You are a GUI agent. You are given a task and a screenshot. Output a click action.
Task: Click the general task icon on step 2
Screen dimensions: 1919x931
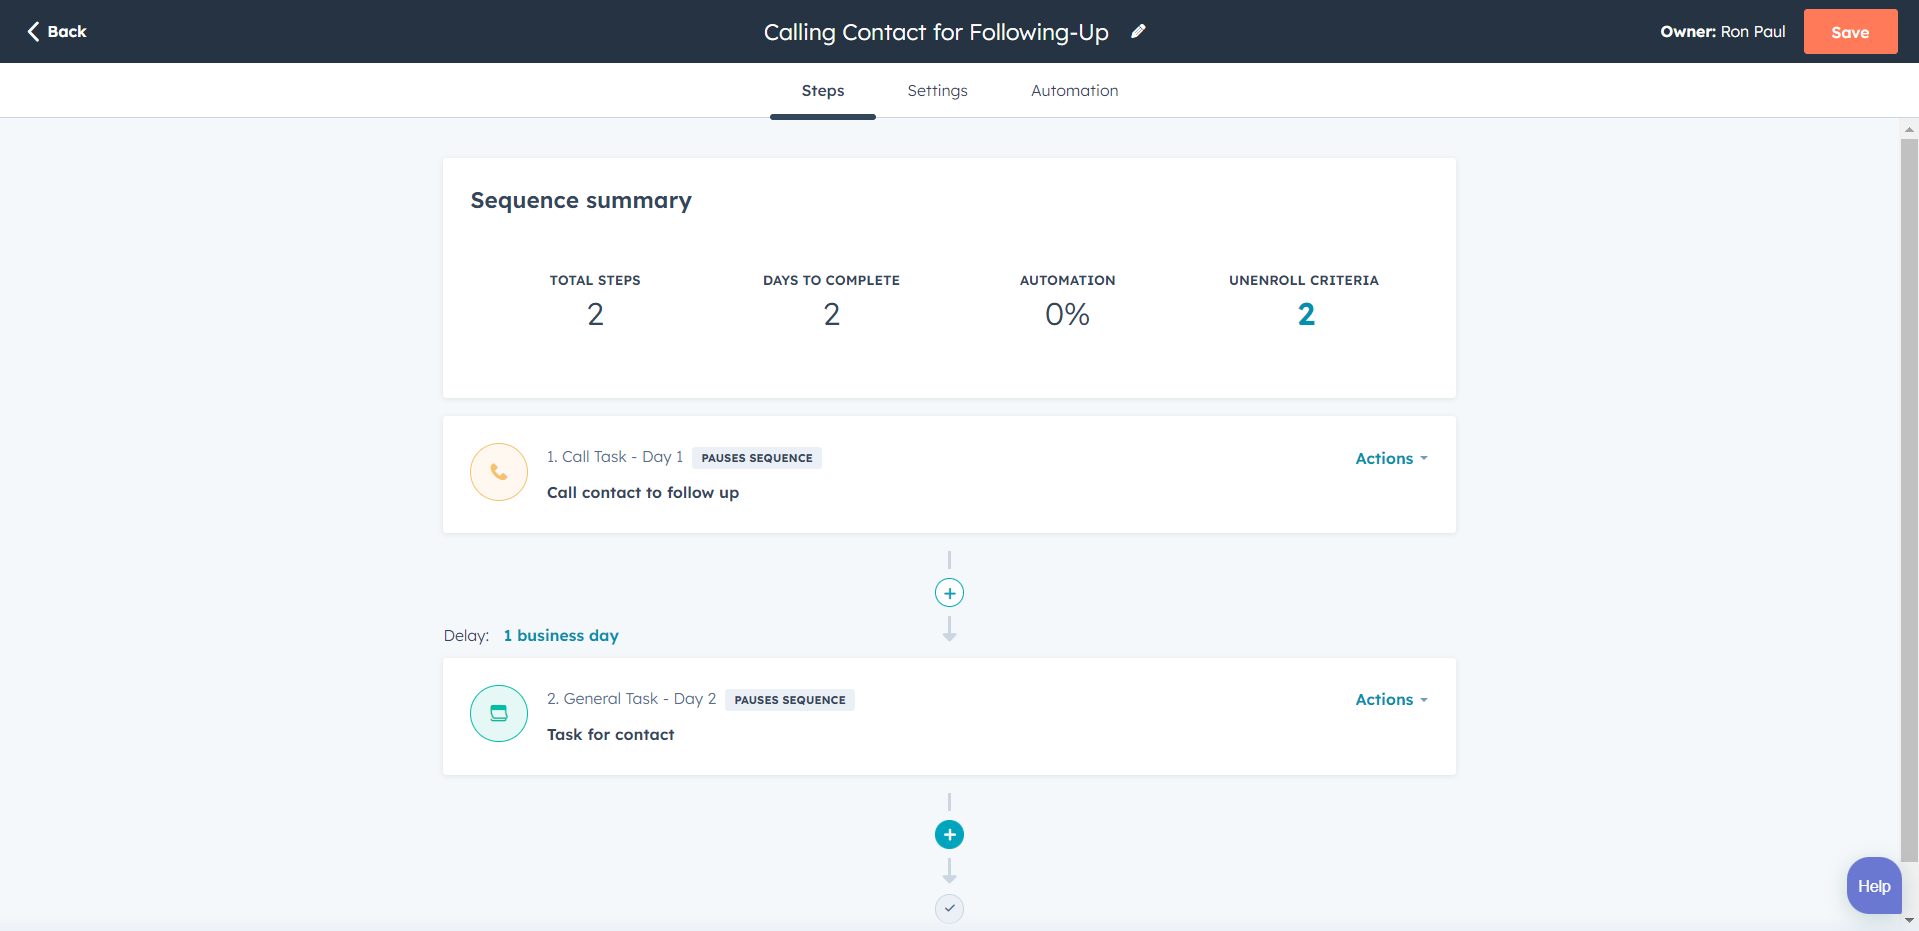pyautogui.click(x=498, y=713)
